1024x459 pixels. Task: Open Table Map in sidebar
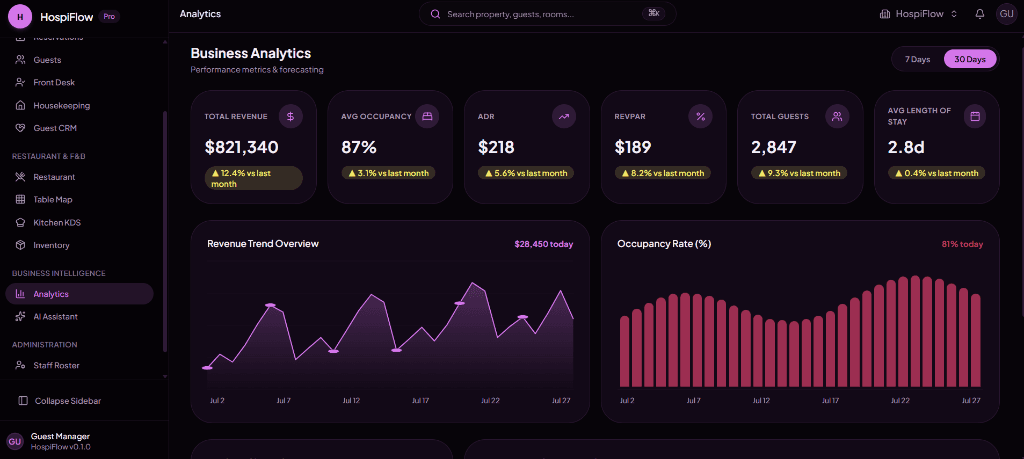pyautogui.click(x=79, y=200)
